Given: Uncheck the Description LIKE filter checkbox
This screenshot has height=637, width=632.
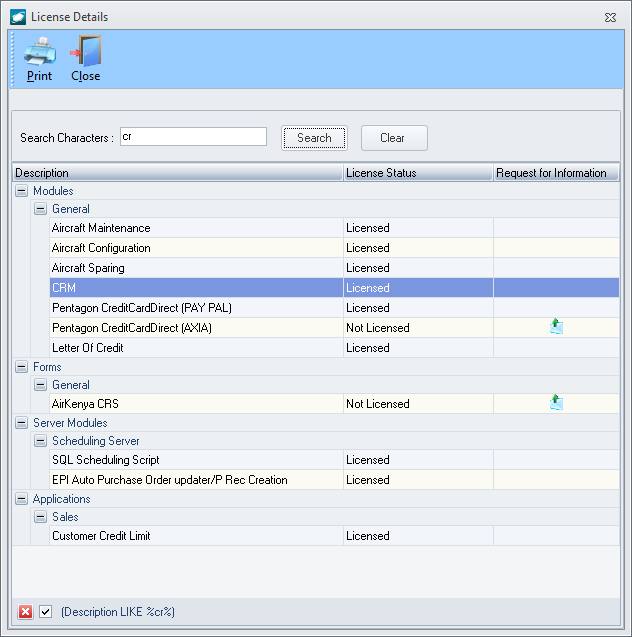Looking at the screenshot, I should point(45,611).
